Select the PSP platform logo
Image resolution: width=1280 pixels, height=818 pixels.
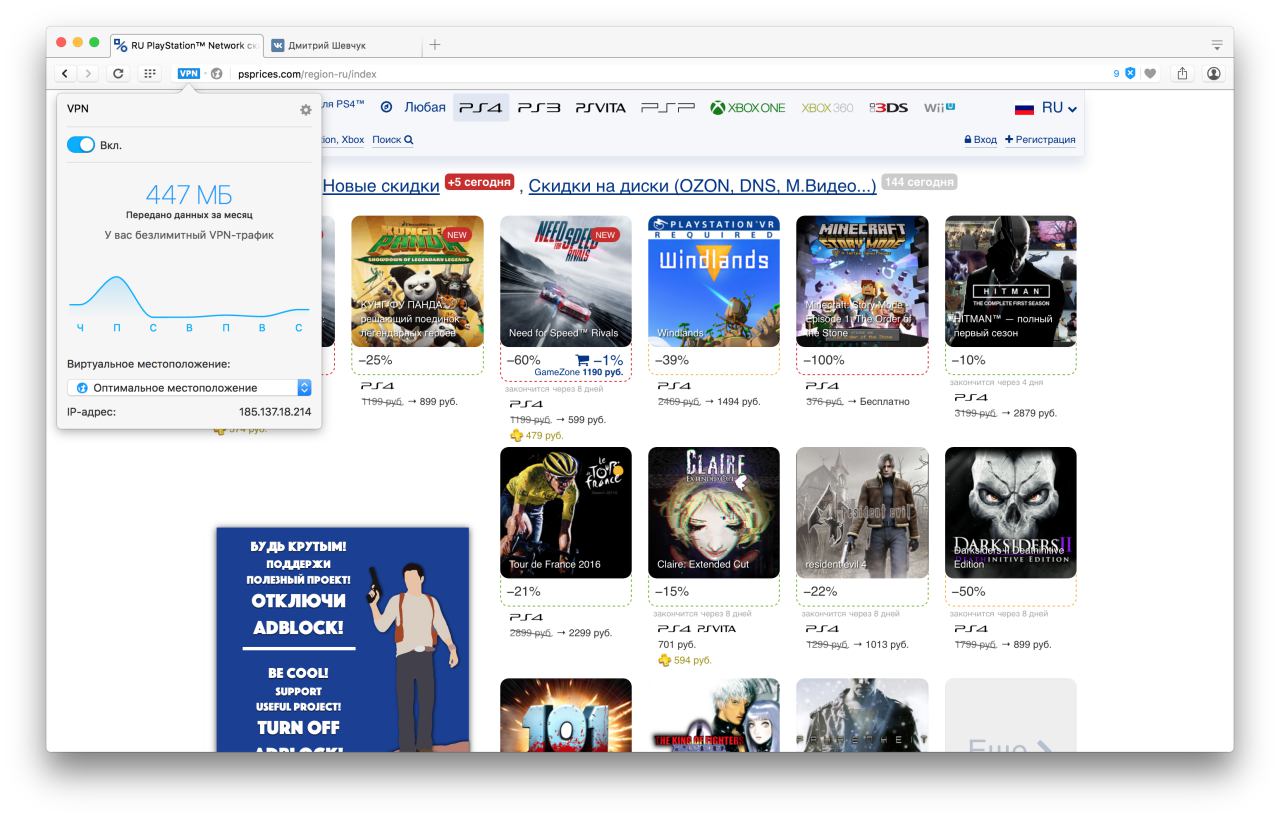pos(669,108)
